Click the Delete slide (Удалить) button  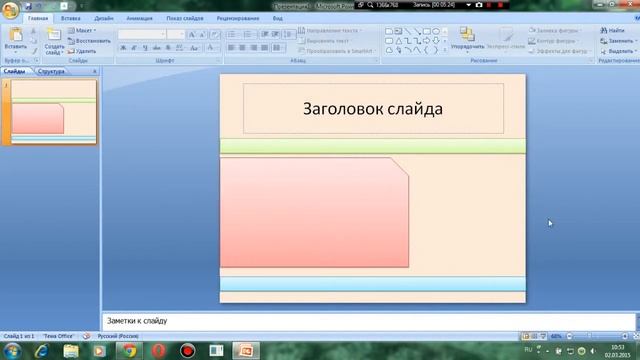[82, 51]
